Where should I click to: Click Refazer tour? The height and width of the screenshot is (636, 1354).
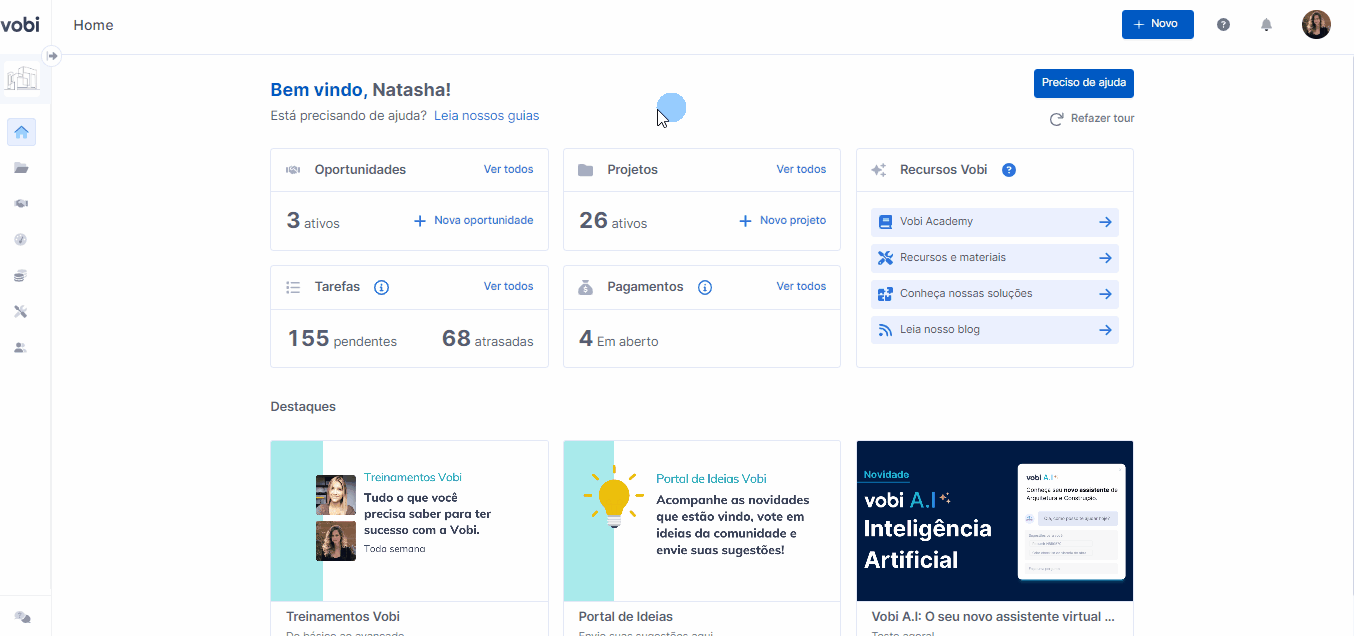pyautogui.click(x=1092, y=119)
